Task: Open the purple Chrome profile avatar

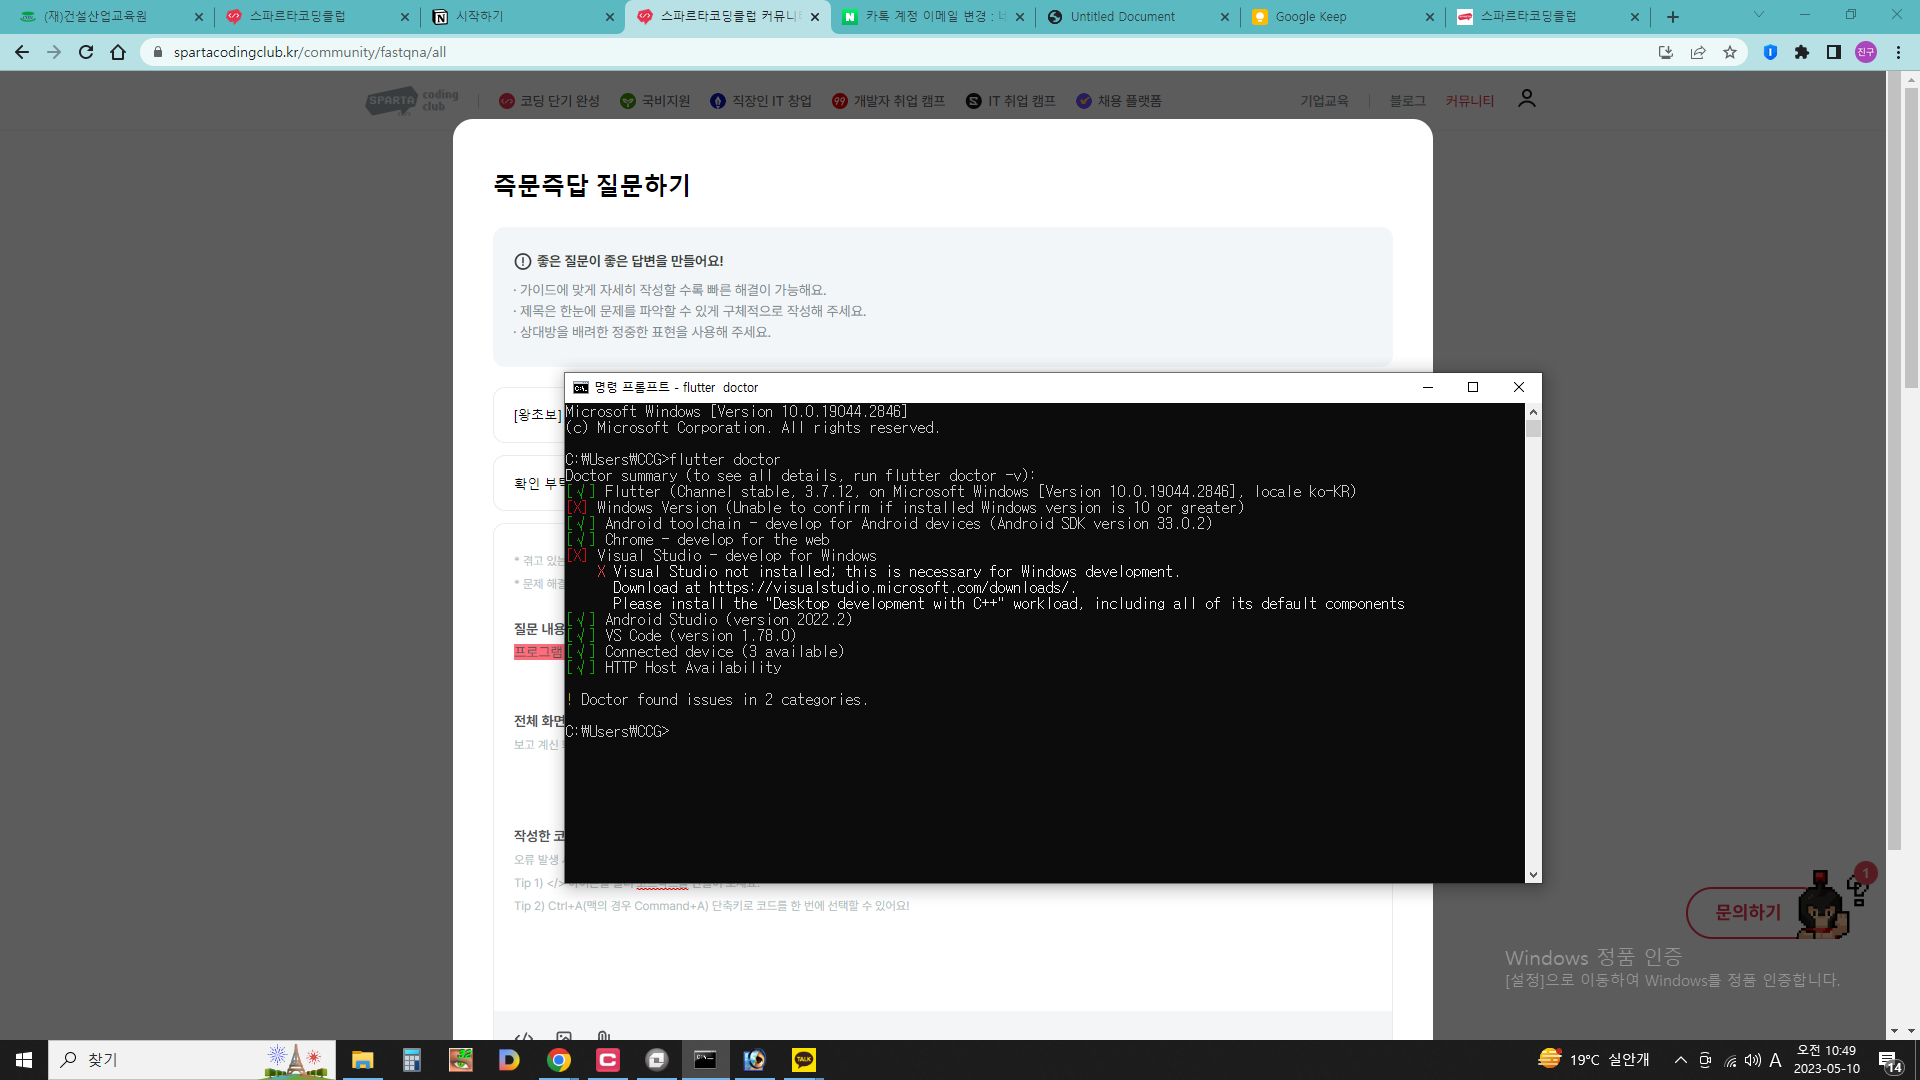Action: [x=1866, y=52]
